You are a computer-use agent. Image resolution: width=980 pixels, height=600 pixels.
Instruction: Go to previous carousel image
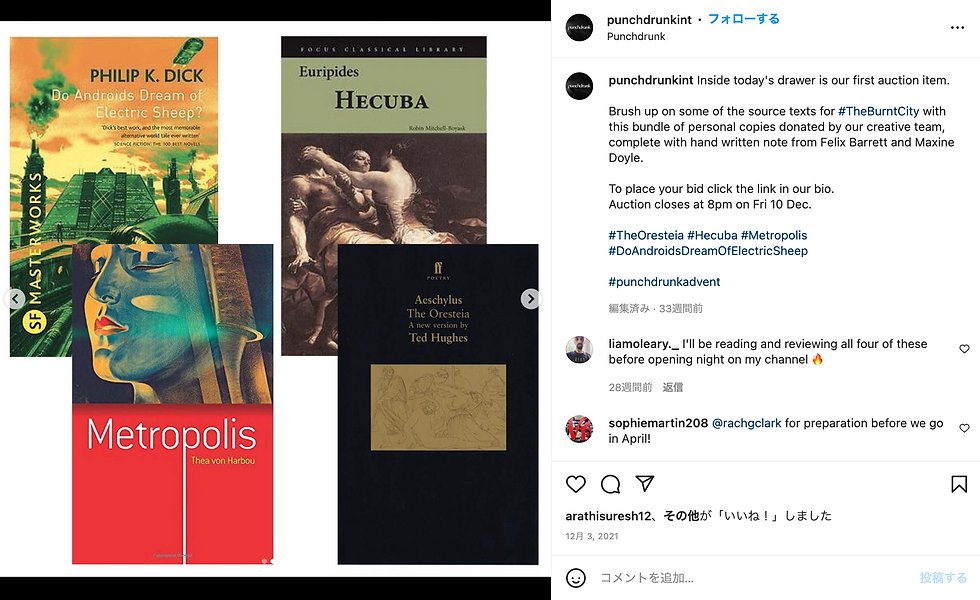[x=15, y=299]
